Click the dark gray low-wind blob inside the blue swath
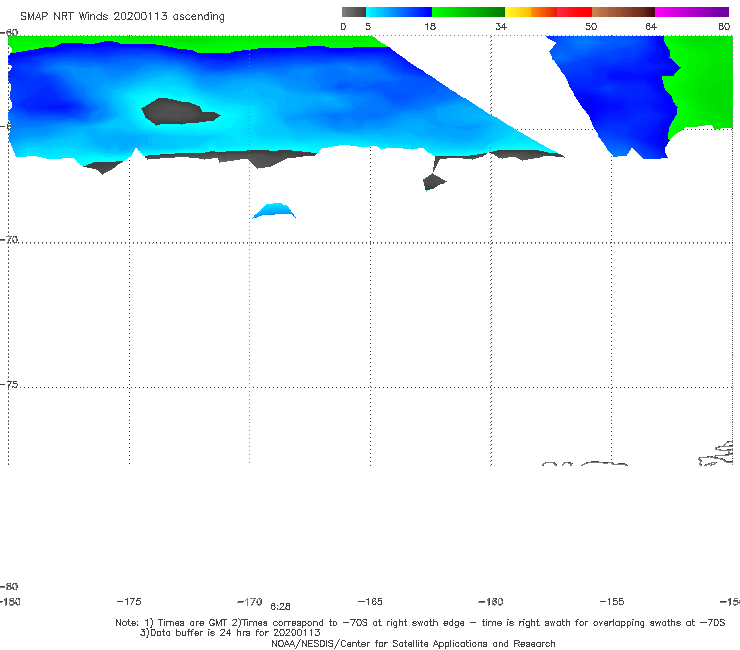 coord(179,112)
